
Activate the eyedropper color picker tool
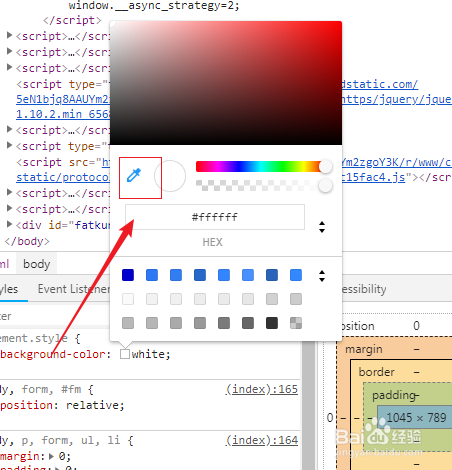click(134, 175)
